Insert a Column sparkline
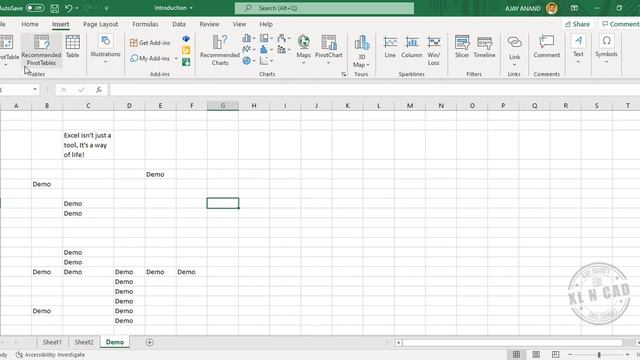Screen dimensions: 640x360 [411, 47]
